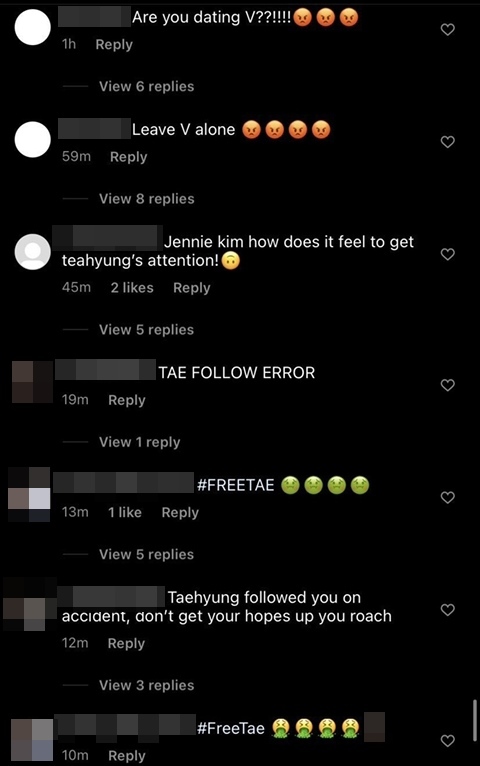View '1 like' on the 13m comment
This screenshot has height=766, width=480.
coord(125,512)
